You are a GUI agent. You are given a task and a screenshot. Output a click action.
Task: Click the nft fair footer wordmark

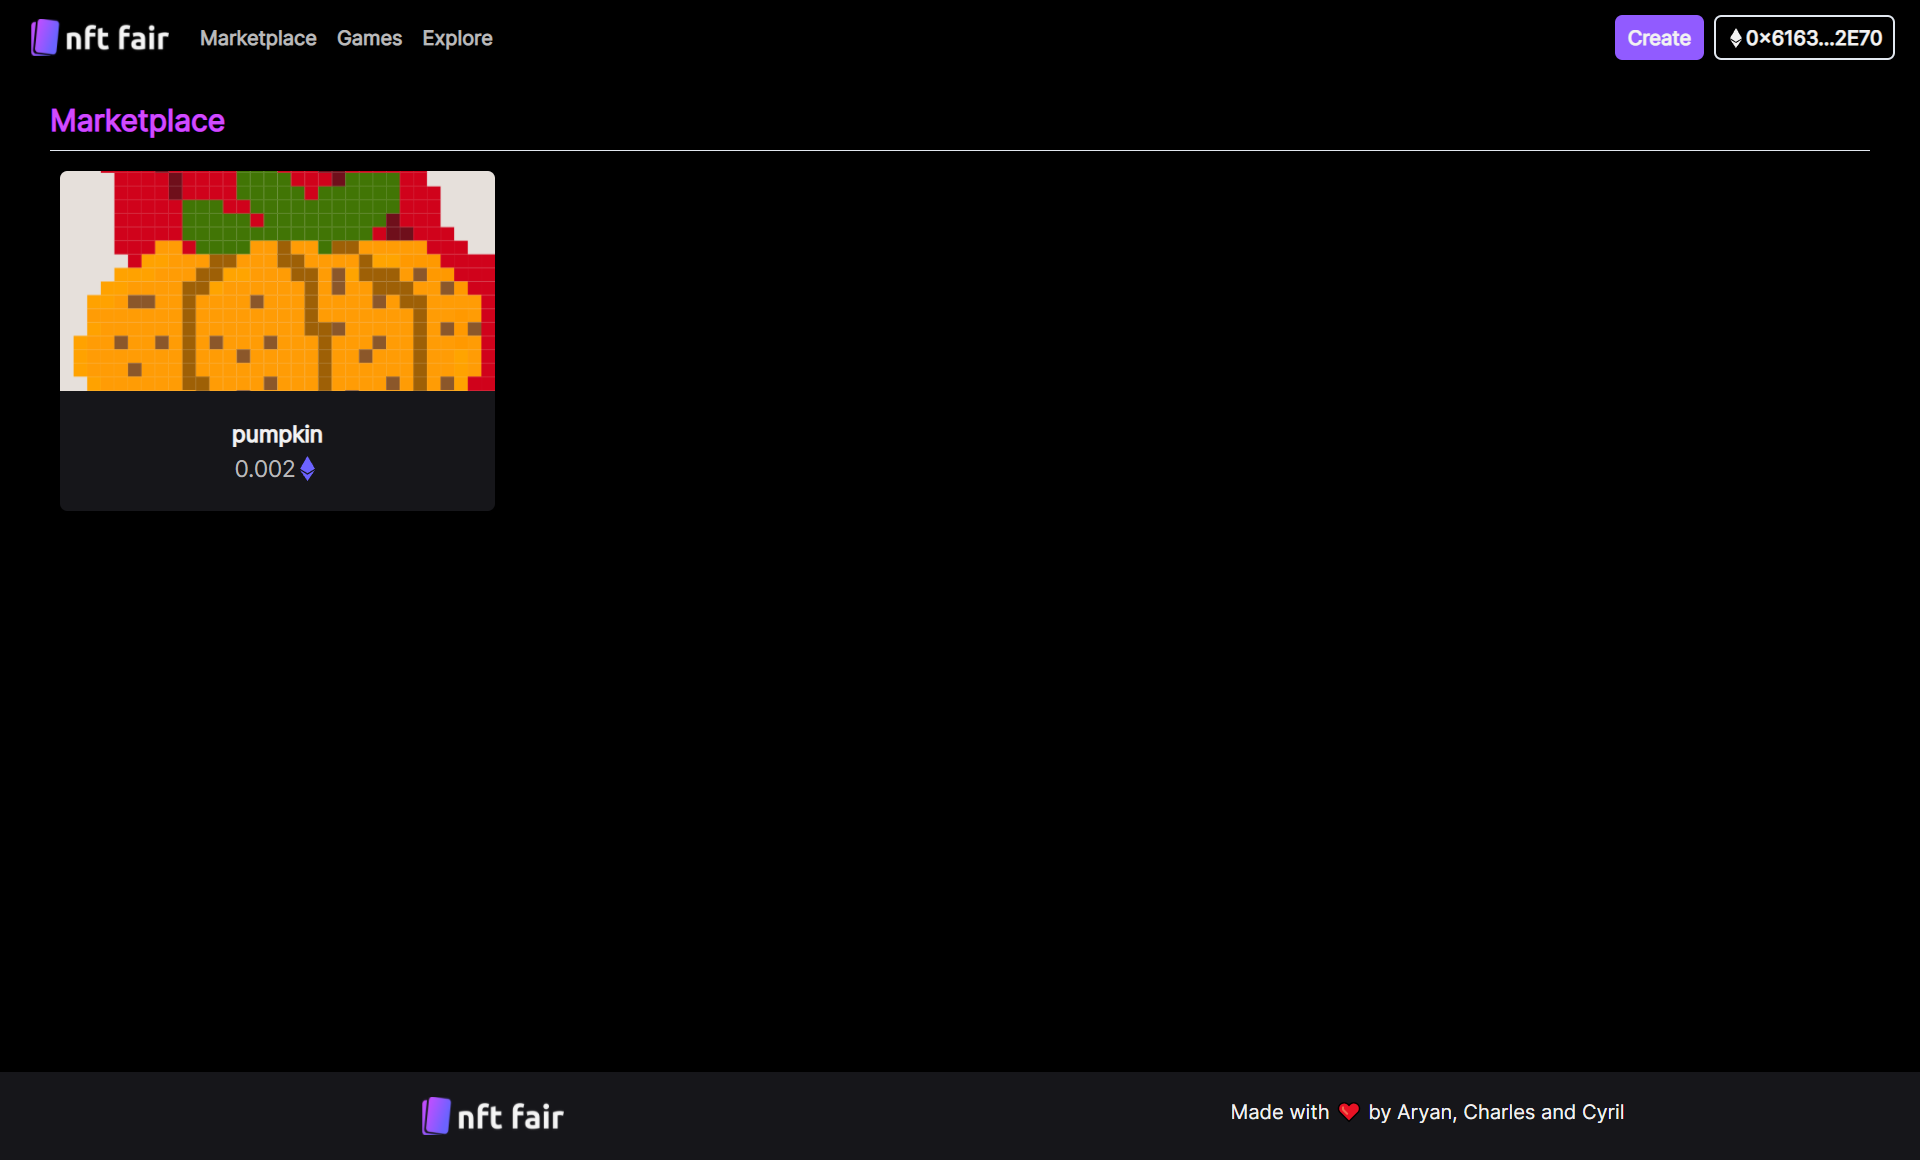tap(510, 1116)
